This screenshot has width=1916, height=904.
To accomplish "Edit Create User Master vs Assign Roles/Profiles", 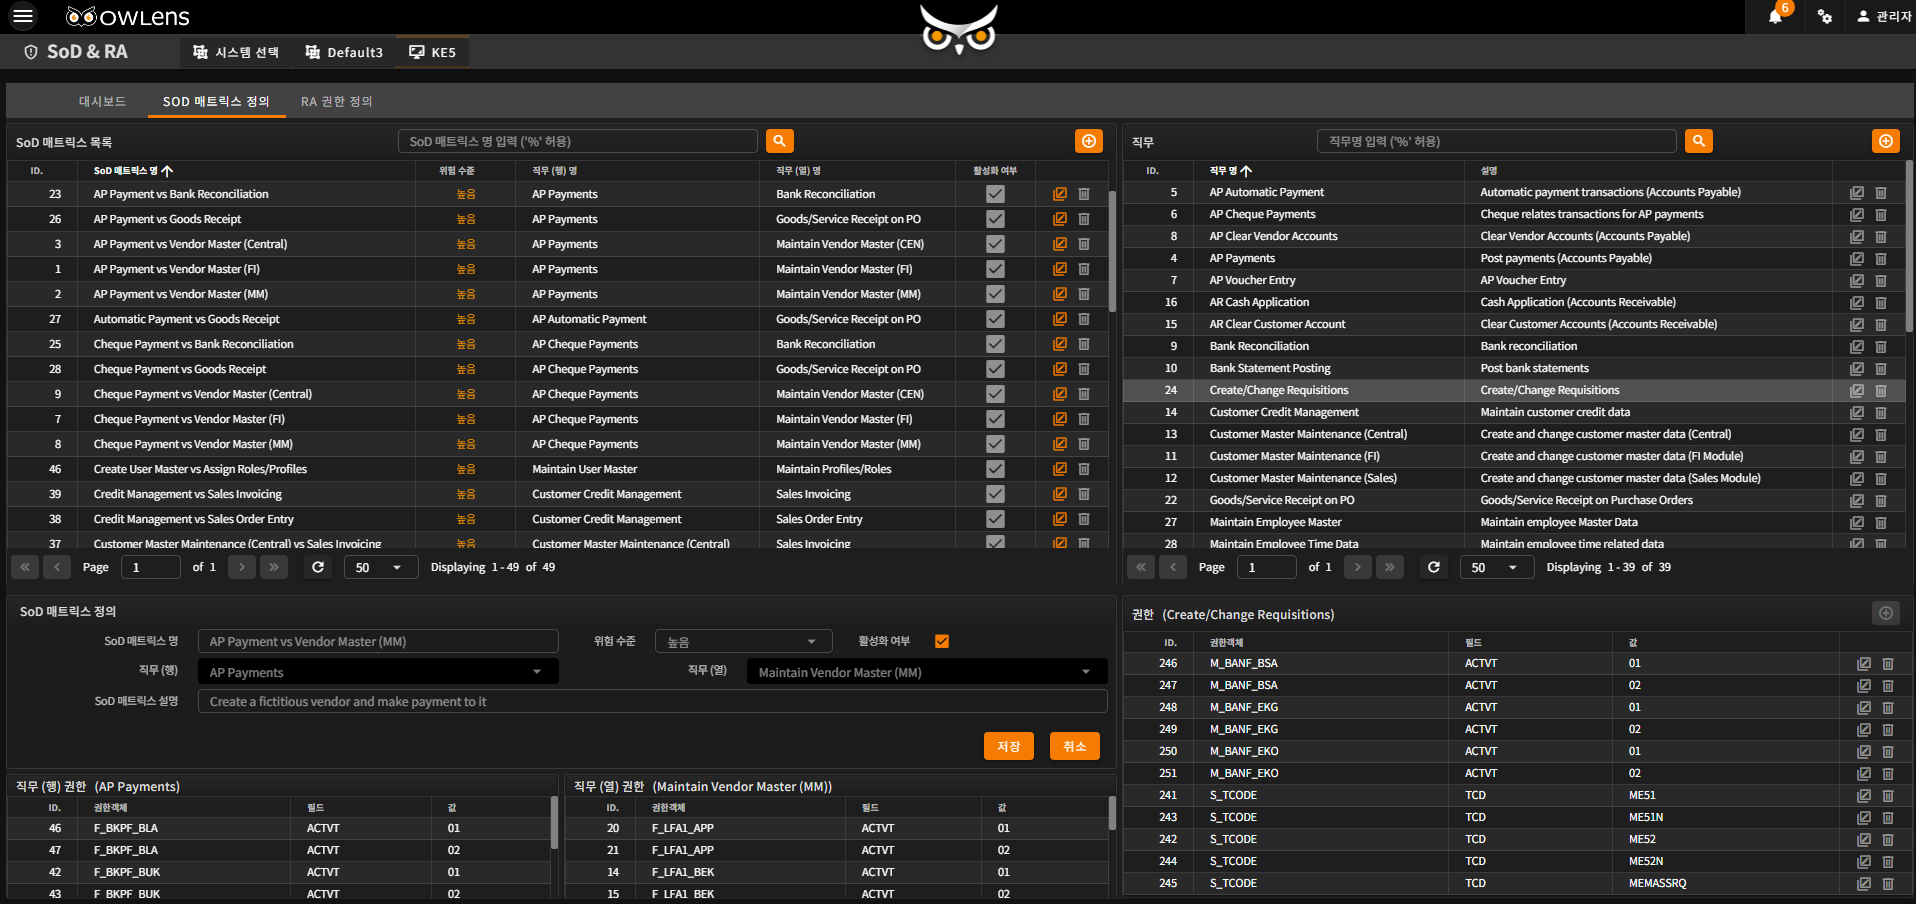I will [x=1060, y=469].
